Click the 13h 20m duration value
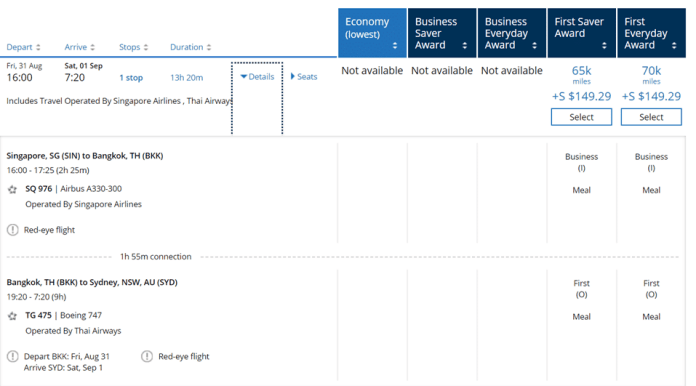Viewport: 696px width, 386px height. (186, 78)
